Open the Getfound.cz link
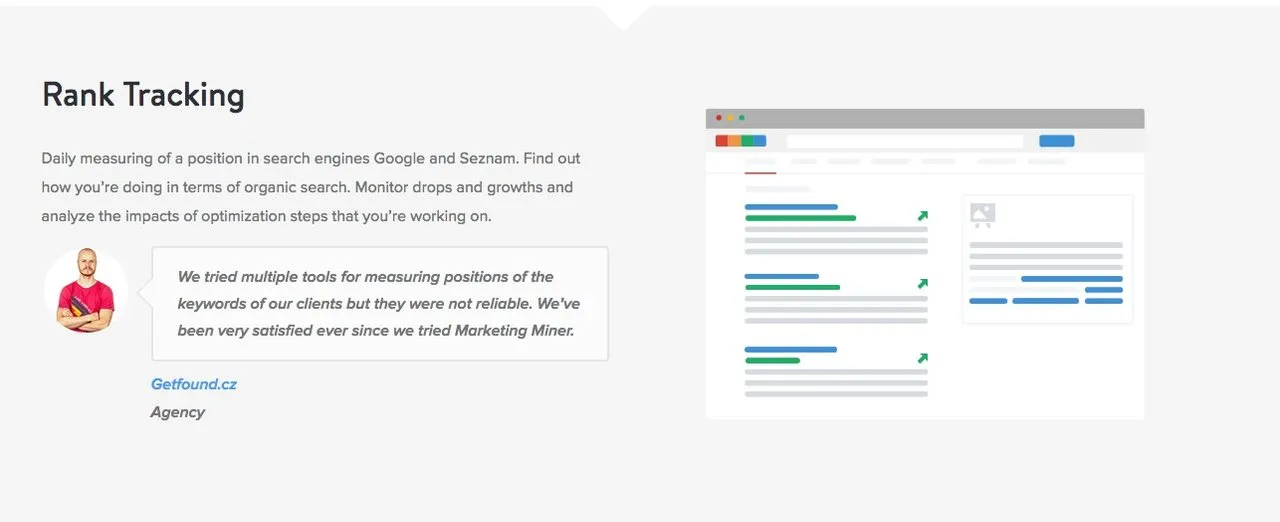Viewport: 1280px width, 522px height. (194, 384)
